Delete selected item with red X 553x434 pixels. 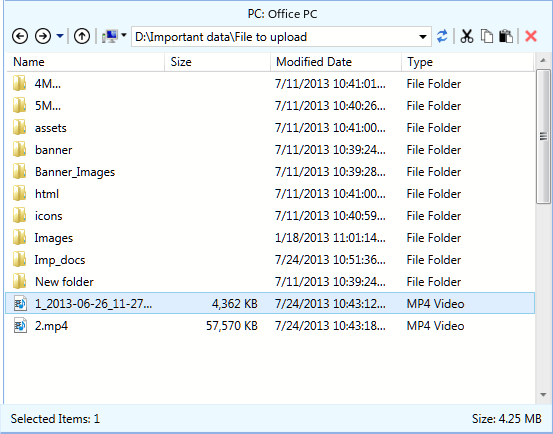coord(531,36)
